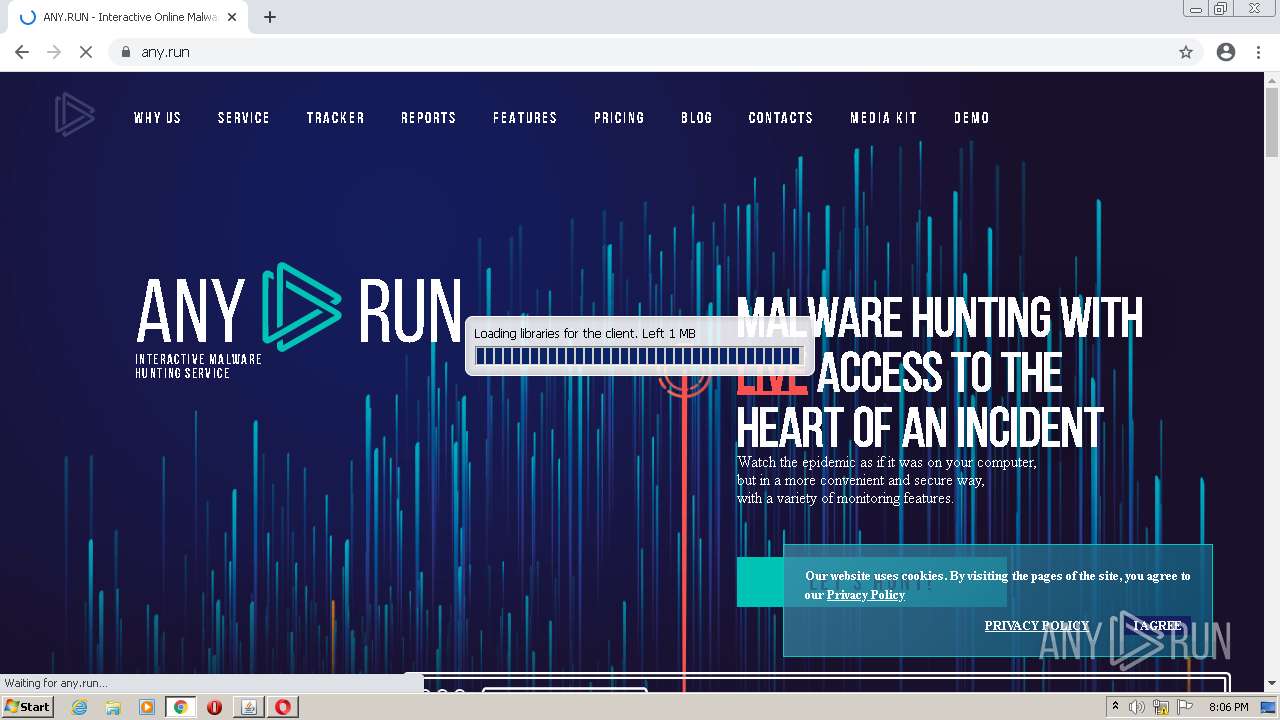The image size is (1280, 720).
Task: Open the CONTACTS page
Action: tap(781, 118)
